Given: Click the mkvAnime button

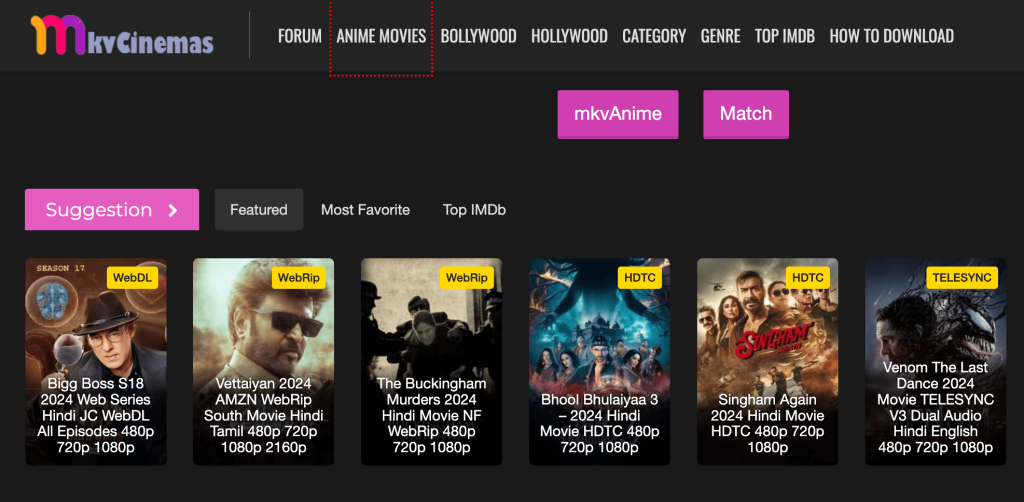Looking at the screenshot, I should (x=618, y=114).
